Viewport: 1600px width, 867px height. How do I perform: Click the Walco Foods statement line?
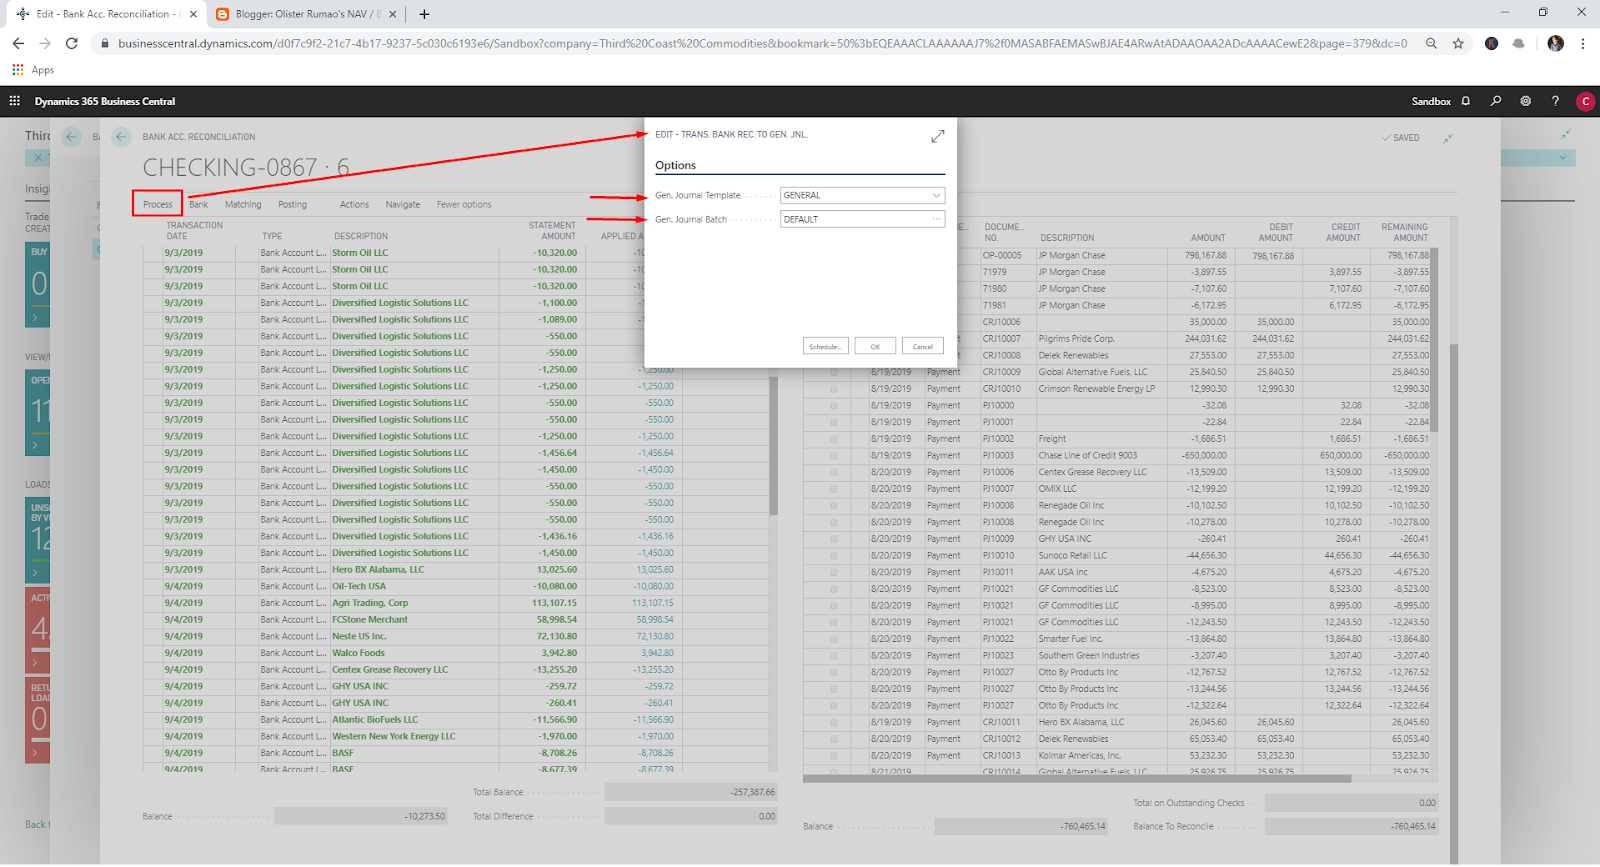tap(358, 653)
